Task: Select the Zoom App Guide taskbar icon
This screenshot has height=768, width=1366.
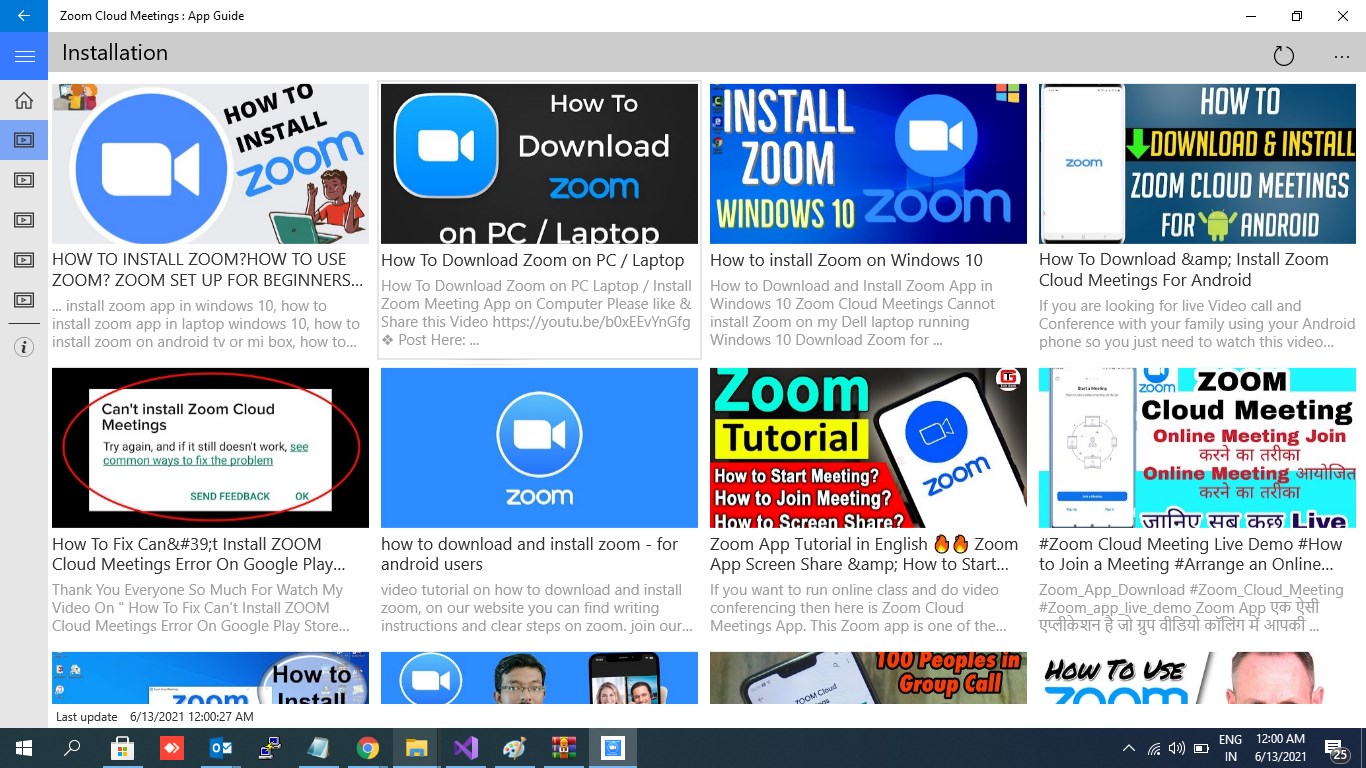Action: coord(612,748)
